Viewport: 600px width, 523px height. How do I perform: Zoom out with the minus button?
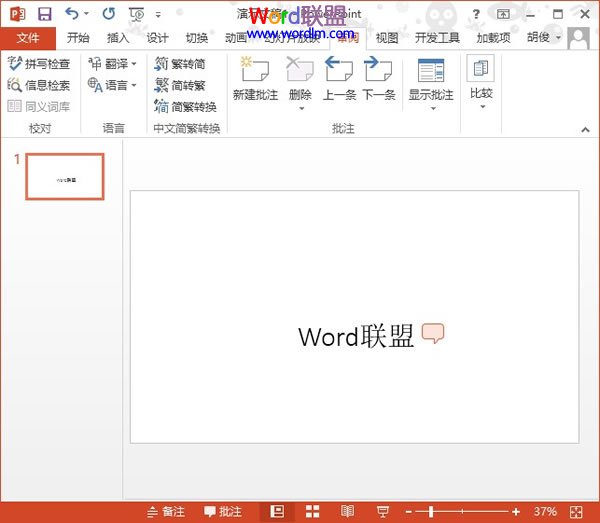click(x=409, y=512)
